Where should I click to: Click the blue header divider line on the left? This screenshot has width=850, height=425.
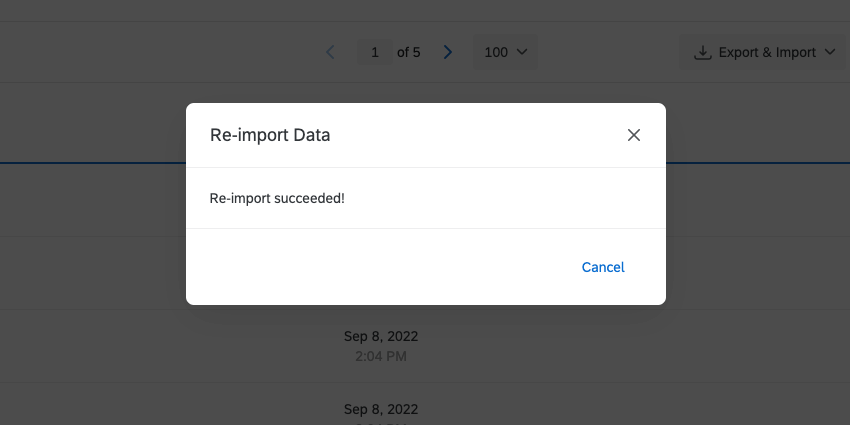coord(90,161)
